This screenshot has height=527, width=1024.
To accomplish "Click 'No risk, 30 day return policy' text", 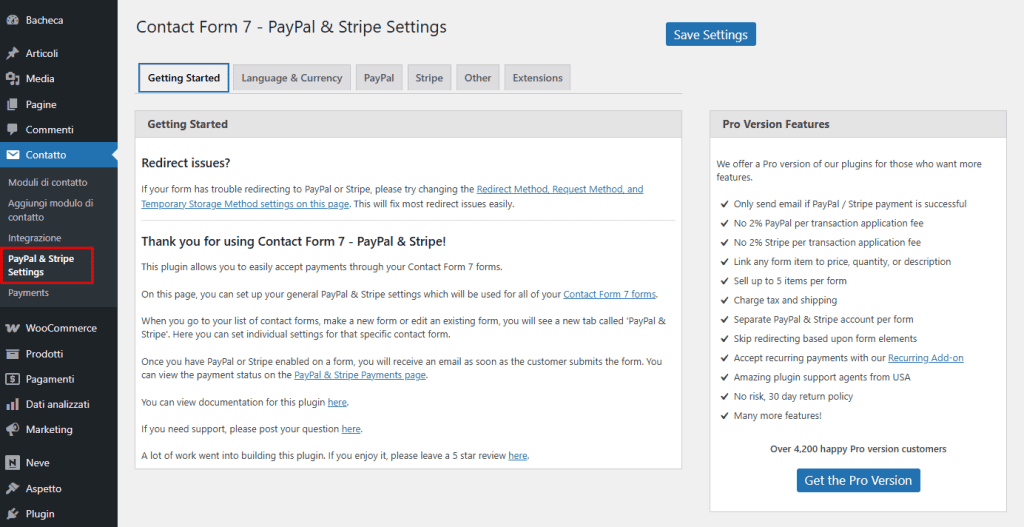I will pyautogui.click(x=793, y=396).
